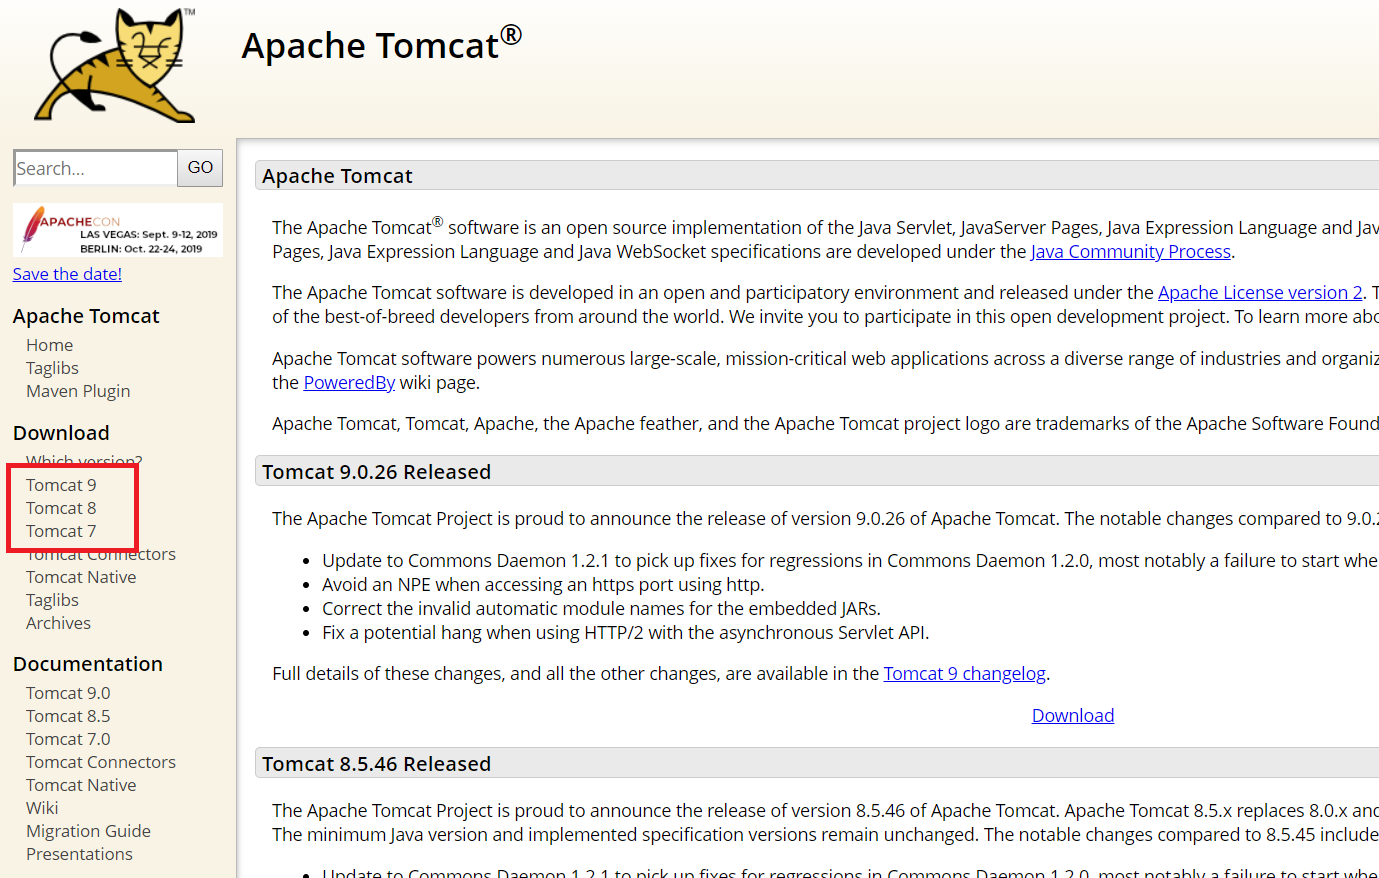Follow the Java Community Process link
Viewport: 1379px width, 878px height.
1131,252
